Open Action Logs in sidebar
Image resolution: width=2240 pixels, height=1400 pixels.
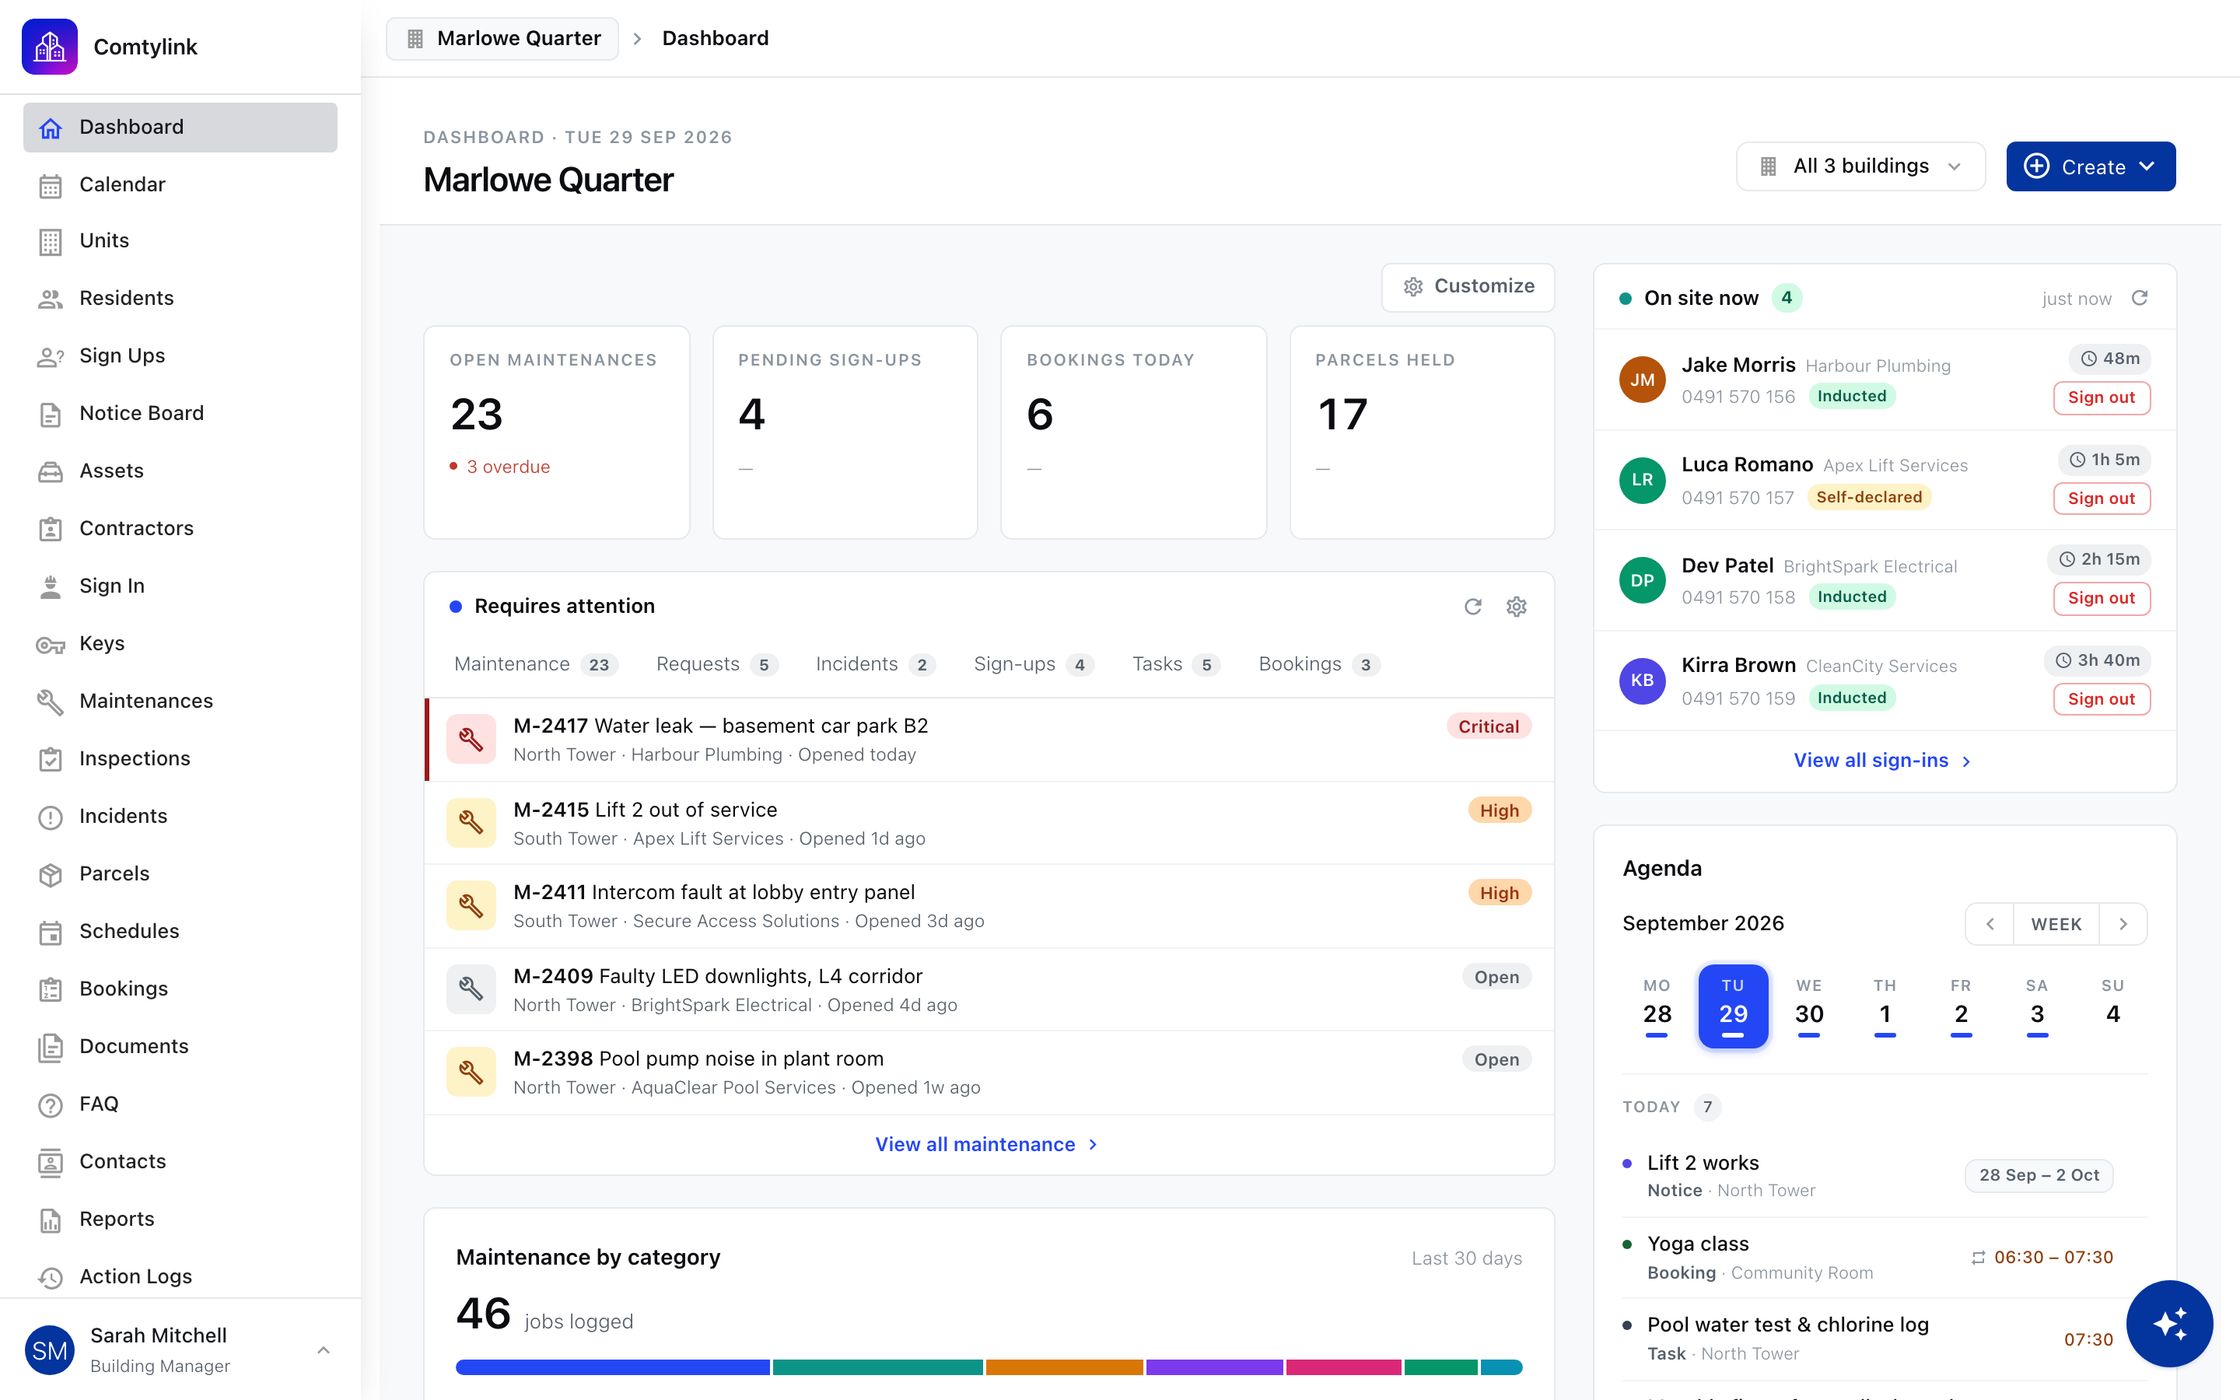(x=180, y=1276)
